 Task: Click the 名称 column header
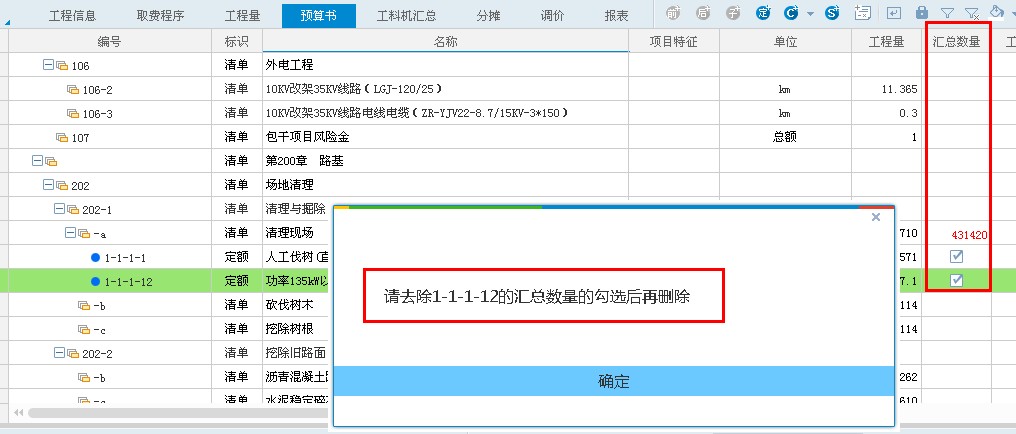click(446, 41)
